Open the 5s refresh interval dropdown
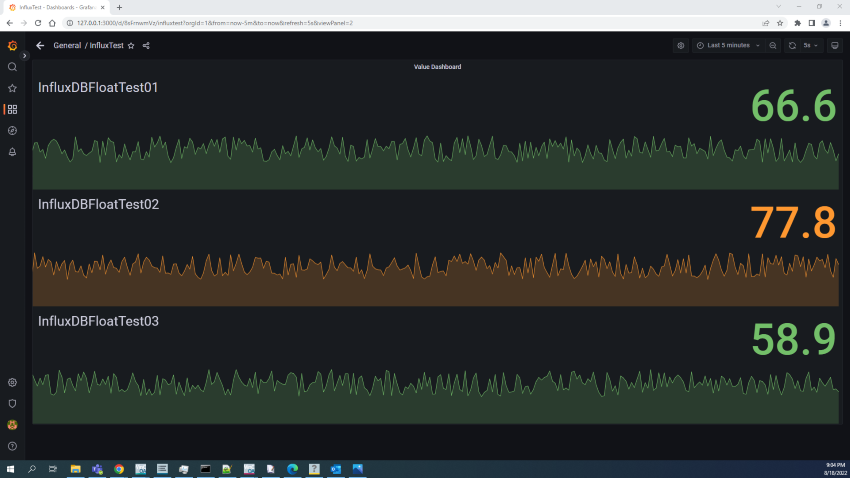 pos(811,46)
